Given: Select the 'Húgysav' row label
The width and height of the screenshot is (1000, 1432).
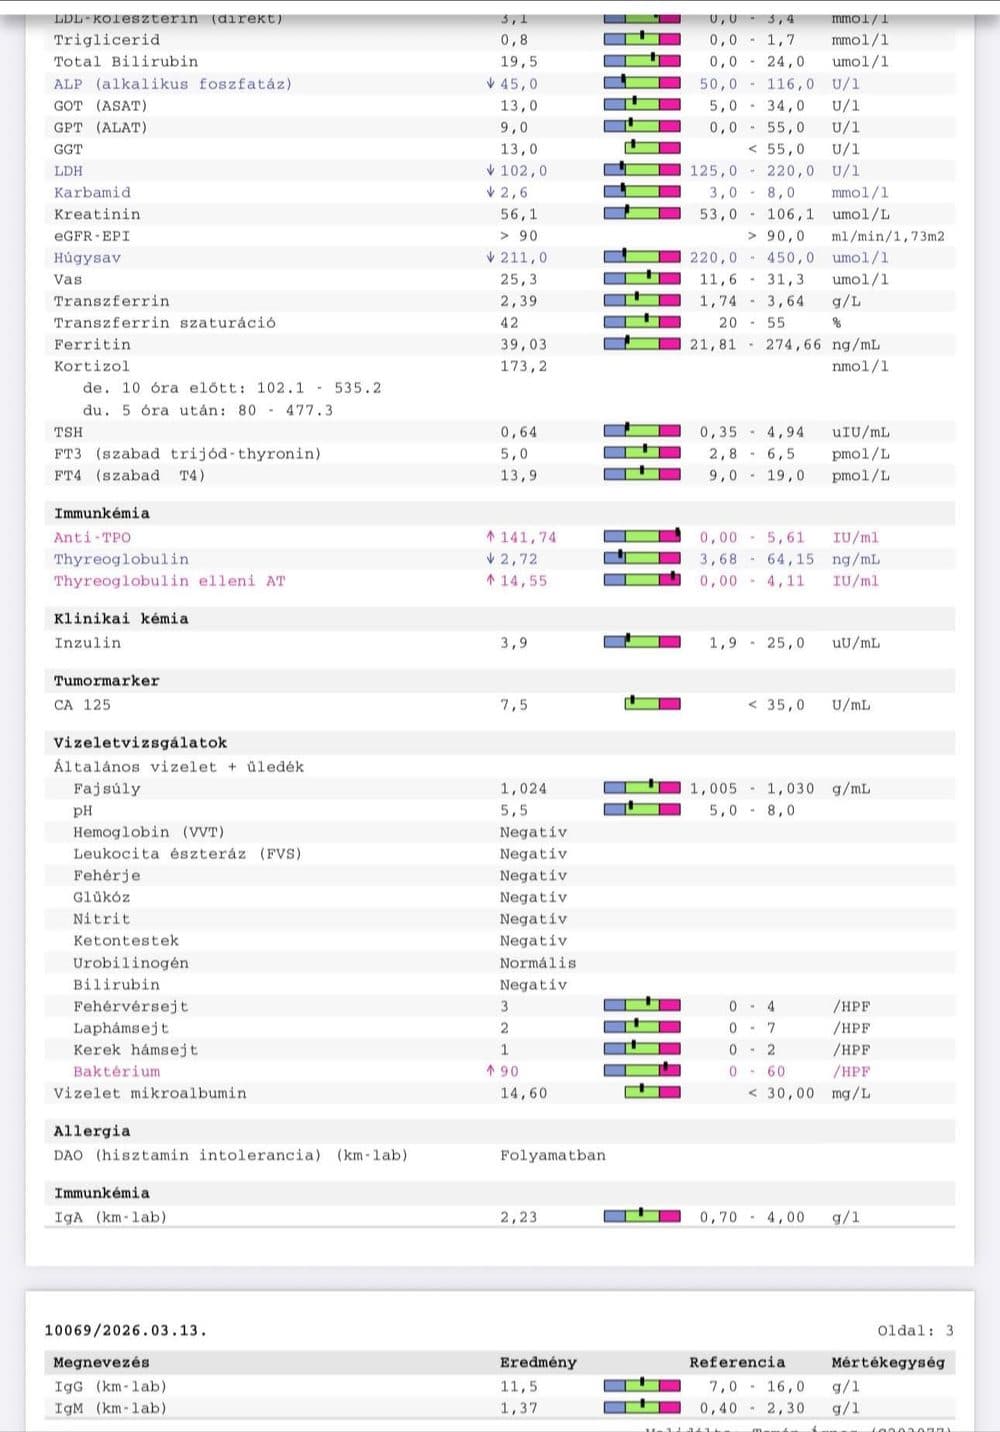Looking at the screenshot, I should coord(87,258).
